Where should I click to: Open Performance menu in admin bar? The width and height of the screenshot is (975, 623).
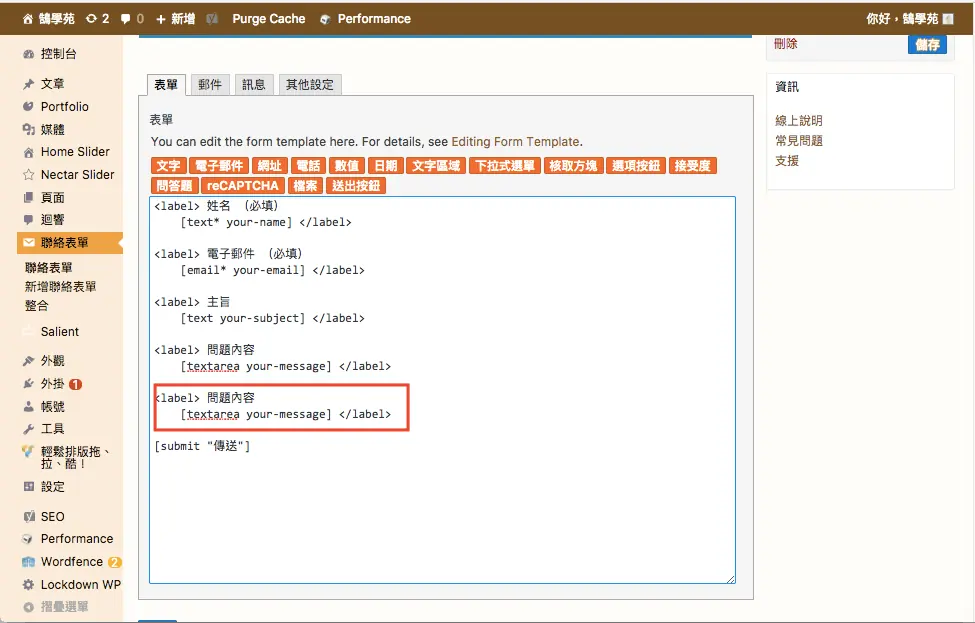pos(366,19)
